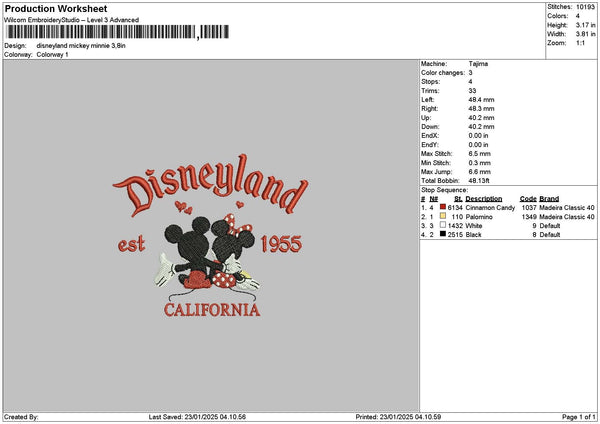Click the Height value '3.17 in'
The height and width of the screenshot is (424, 600).
(585, 25)
